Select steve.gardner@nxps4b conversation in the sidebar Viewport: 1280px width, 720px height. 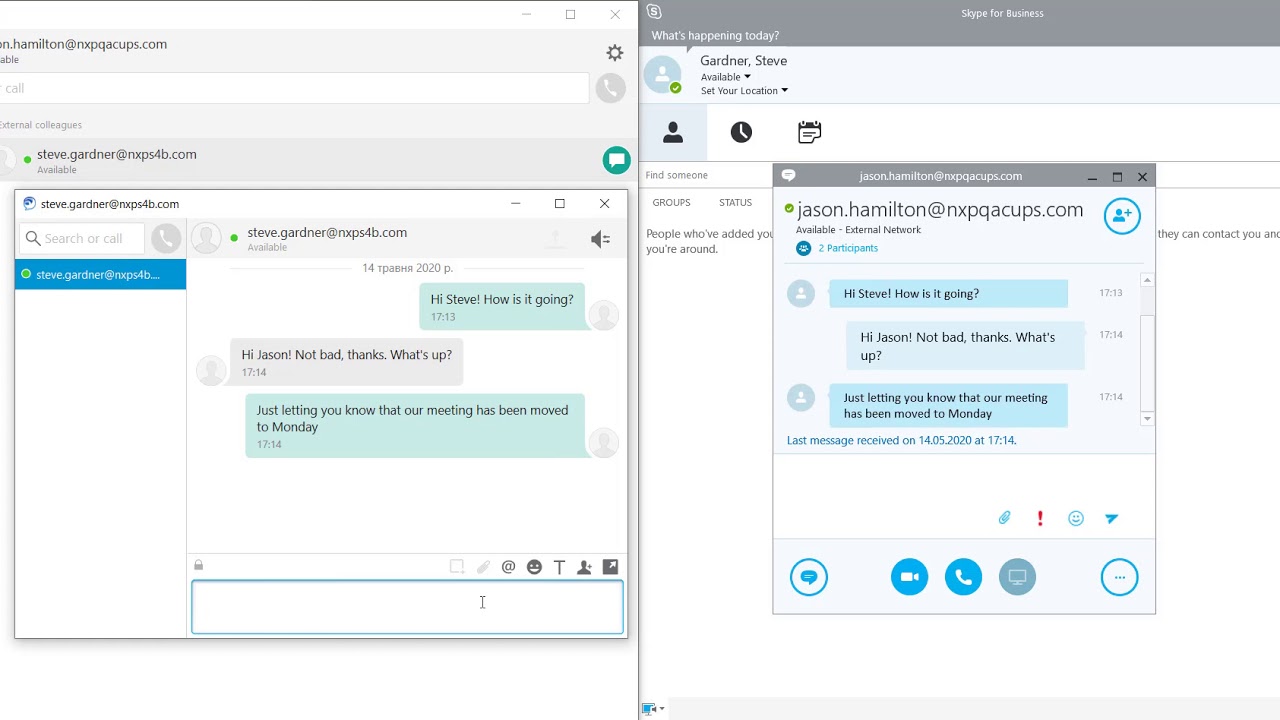(x=100, y=274)
